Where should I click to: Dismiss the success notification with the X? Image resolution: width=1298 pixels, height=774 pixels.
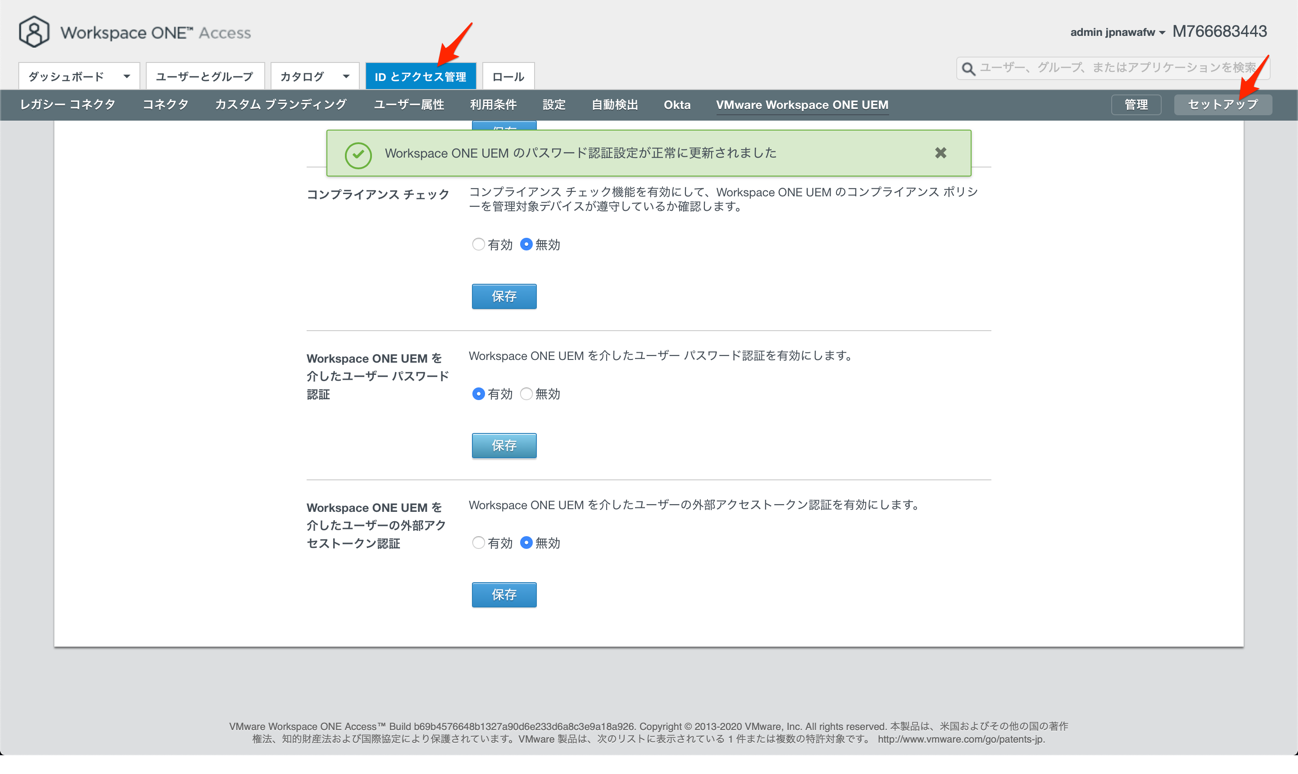(941, 153)
